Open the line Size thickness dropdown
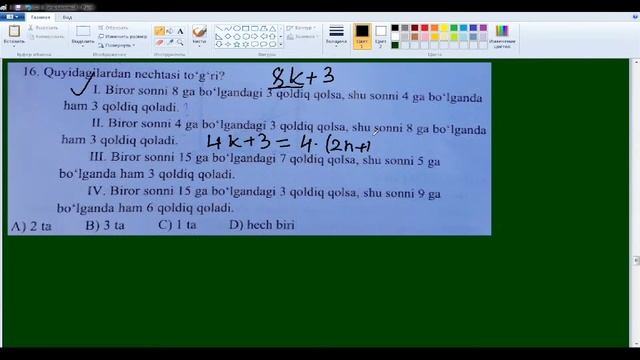The image size is (640, 360). click(x=336, y=36)
